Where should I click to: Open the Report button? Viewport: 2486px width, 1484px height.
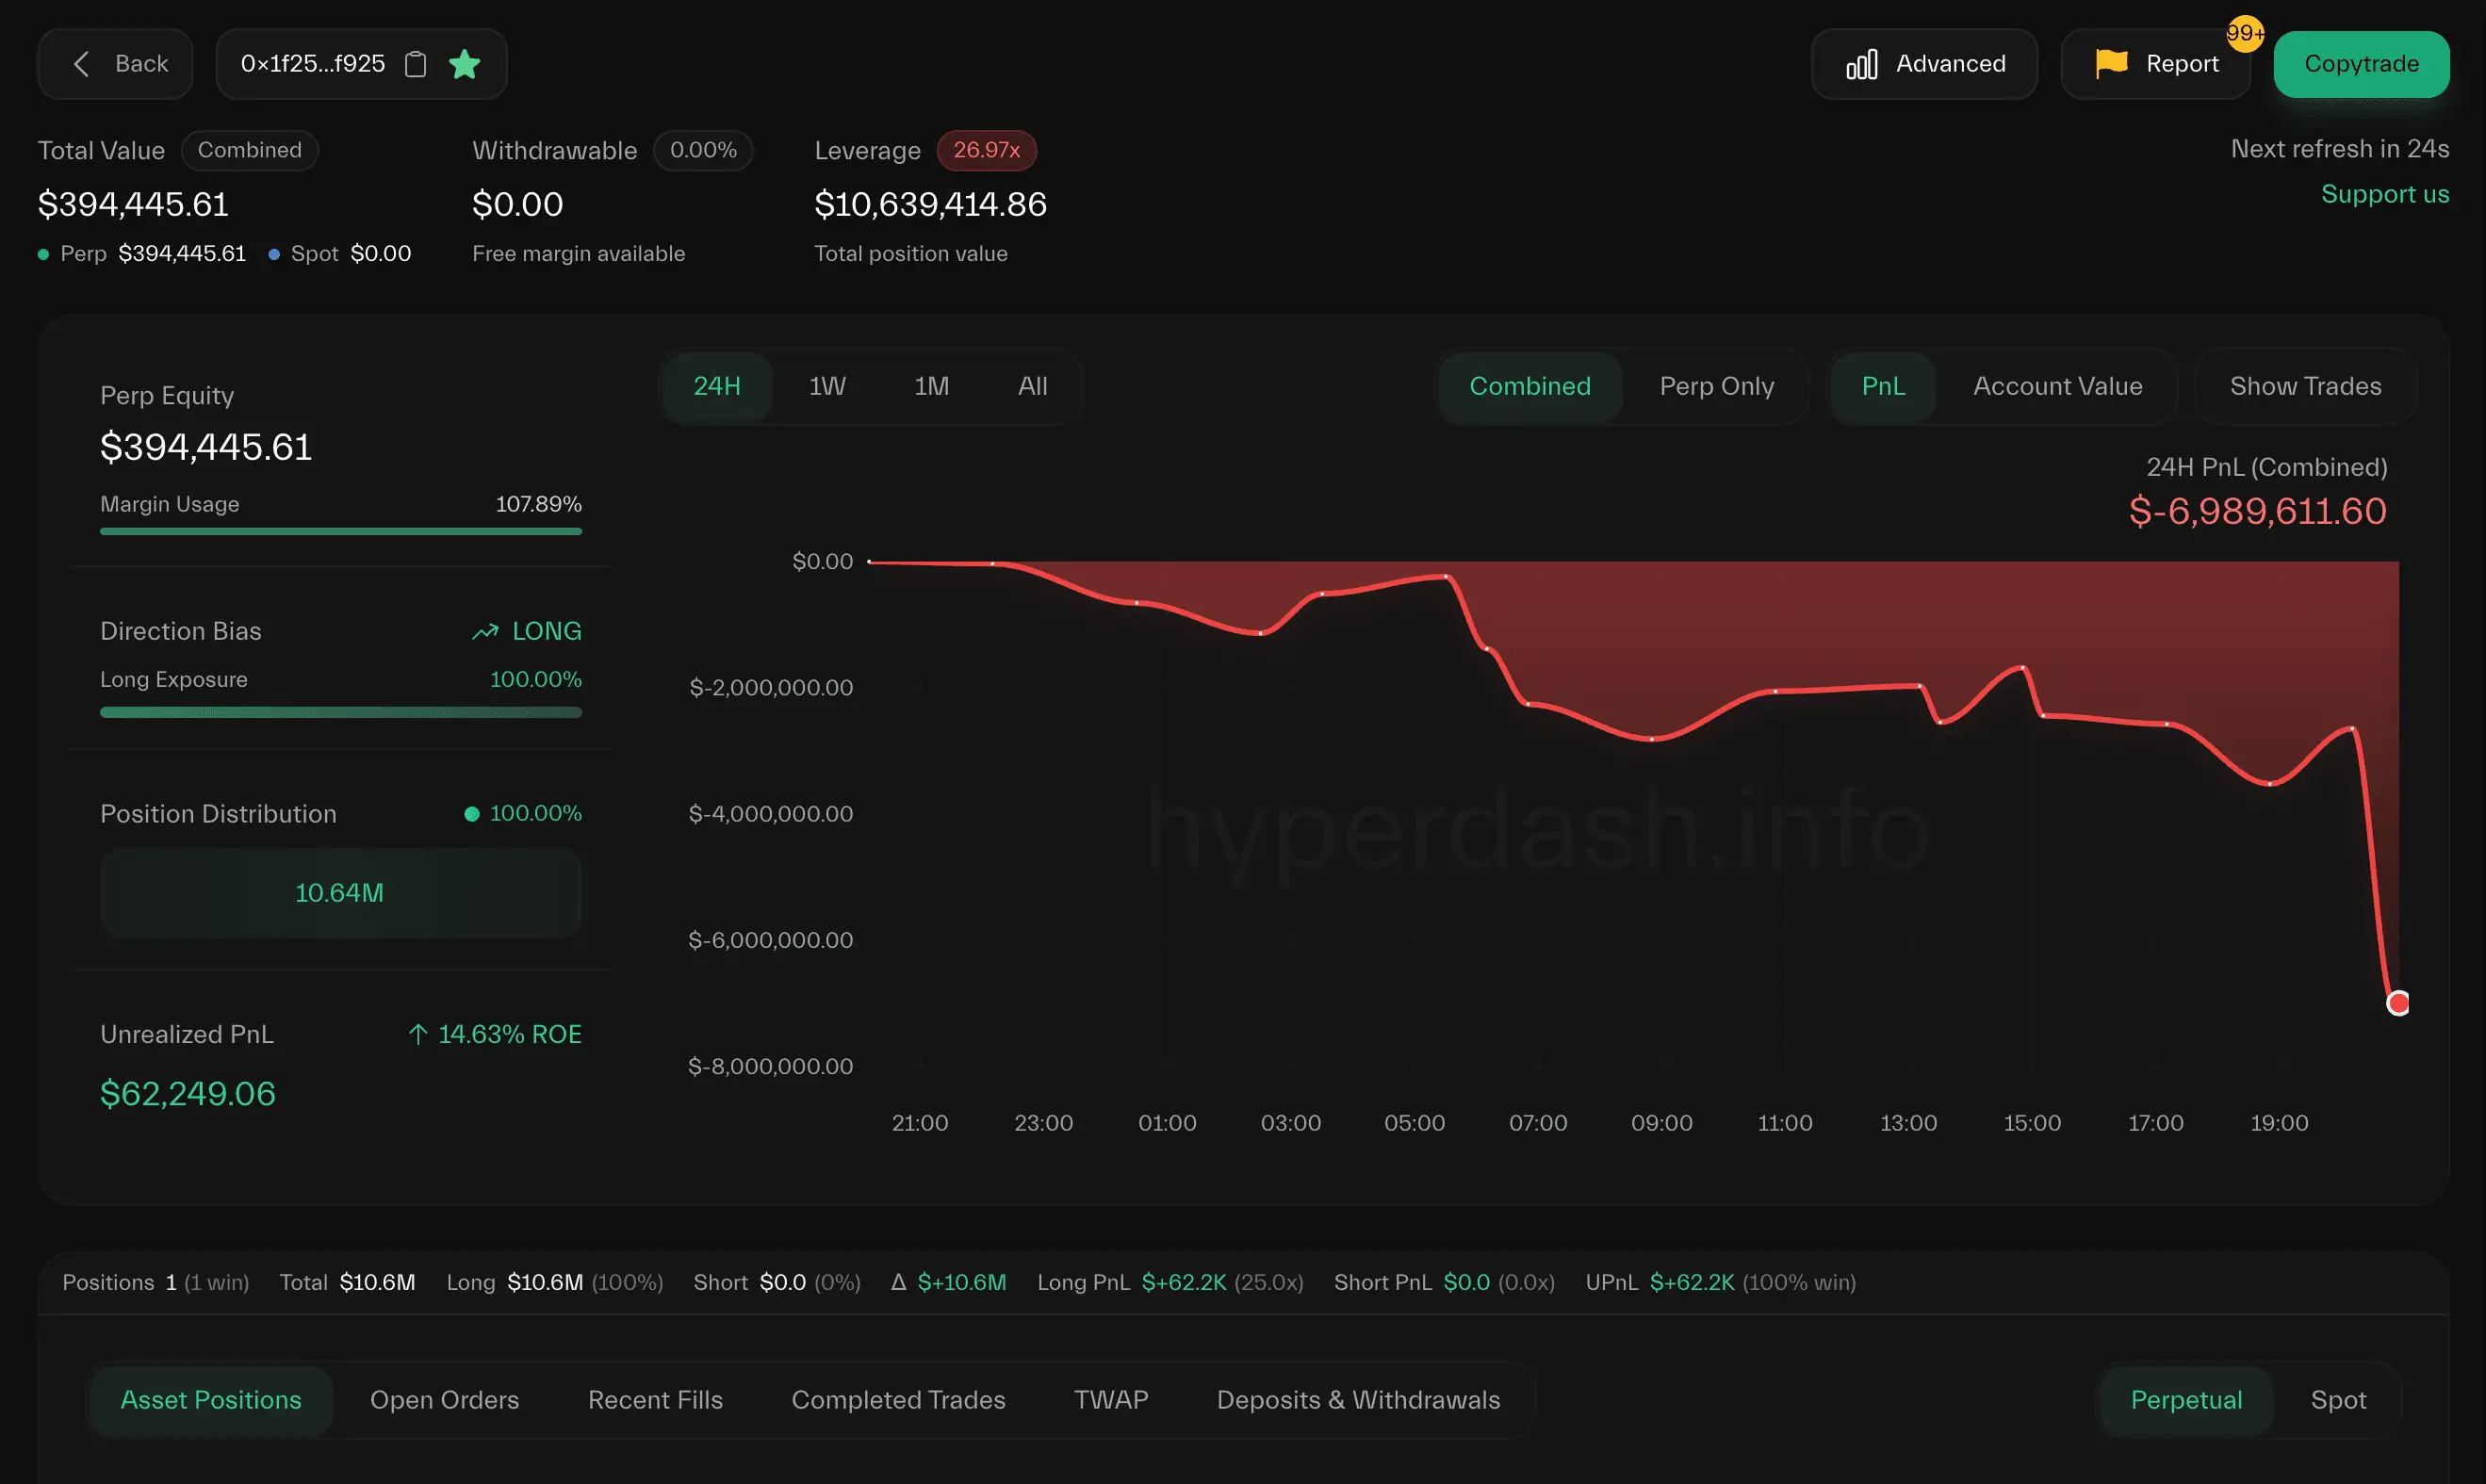pyautogui.click(x=2155, y=64)
